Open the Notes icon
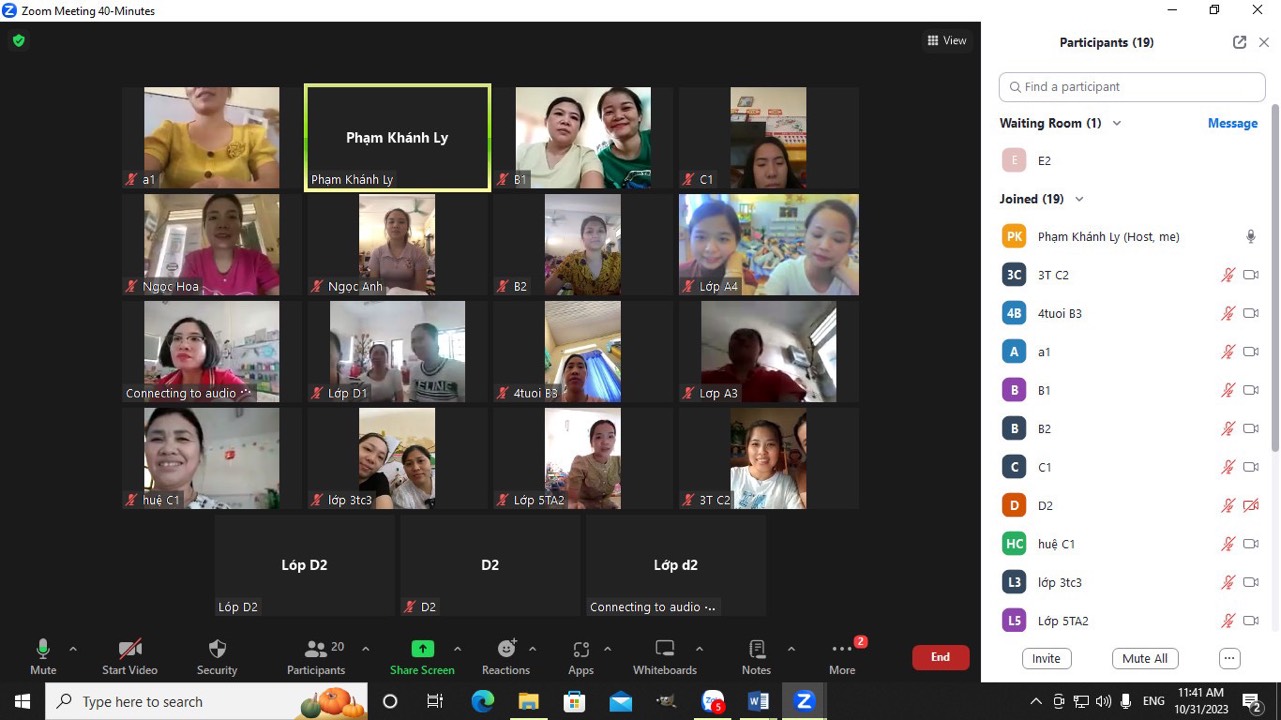The image size is (1281, 720). coord(756,649)
